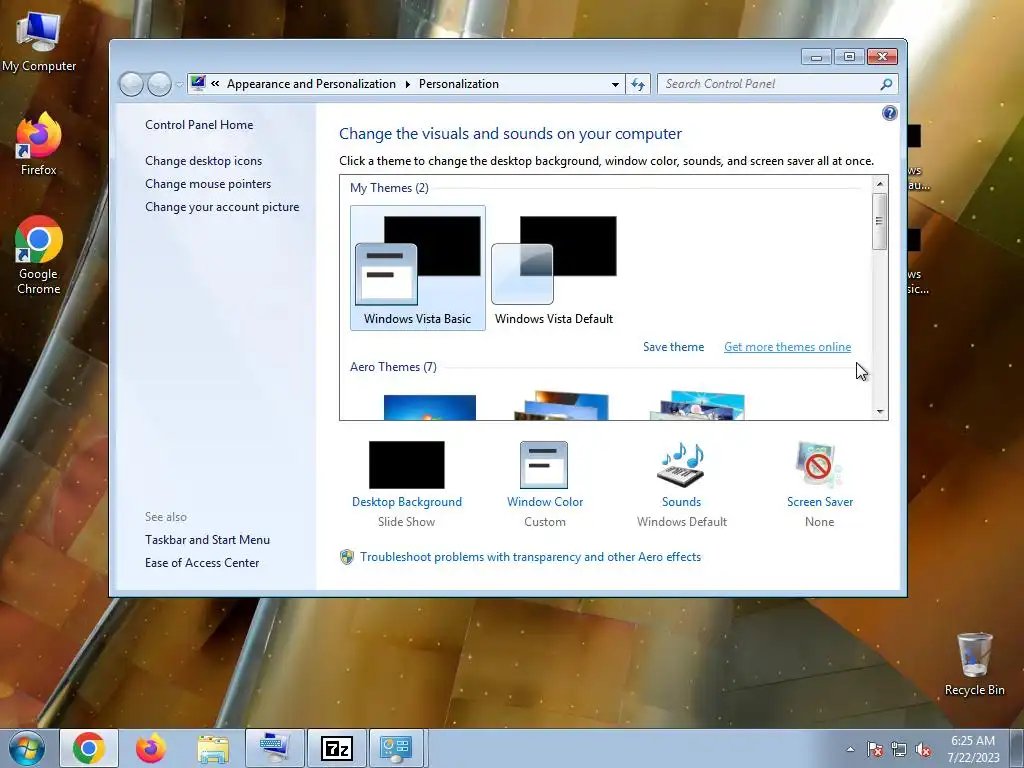Open the Help question mark icon
1024x768 pixels.
889,113
